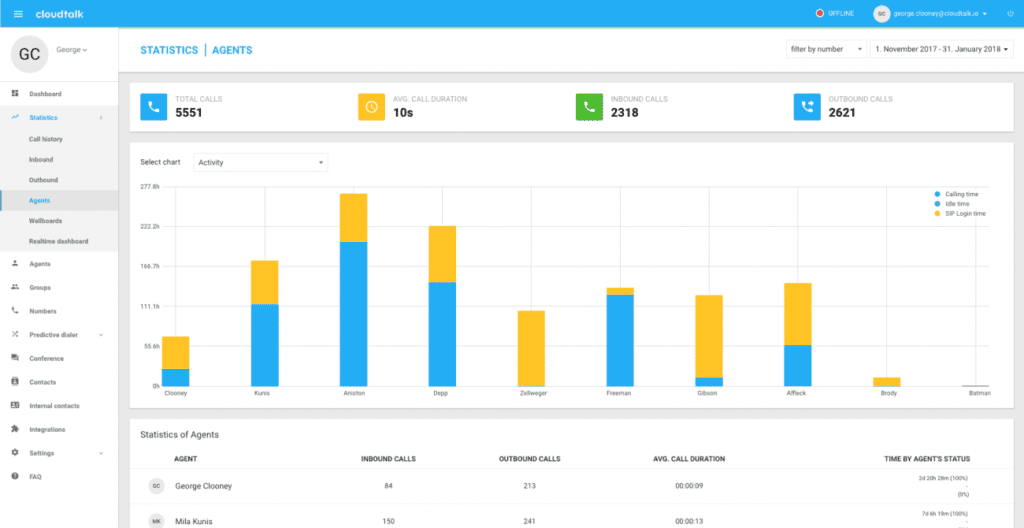Open the hamburger menu icon
The width and height of the screenshot is (1024, 528).
tap(18, 14)
